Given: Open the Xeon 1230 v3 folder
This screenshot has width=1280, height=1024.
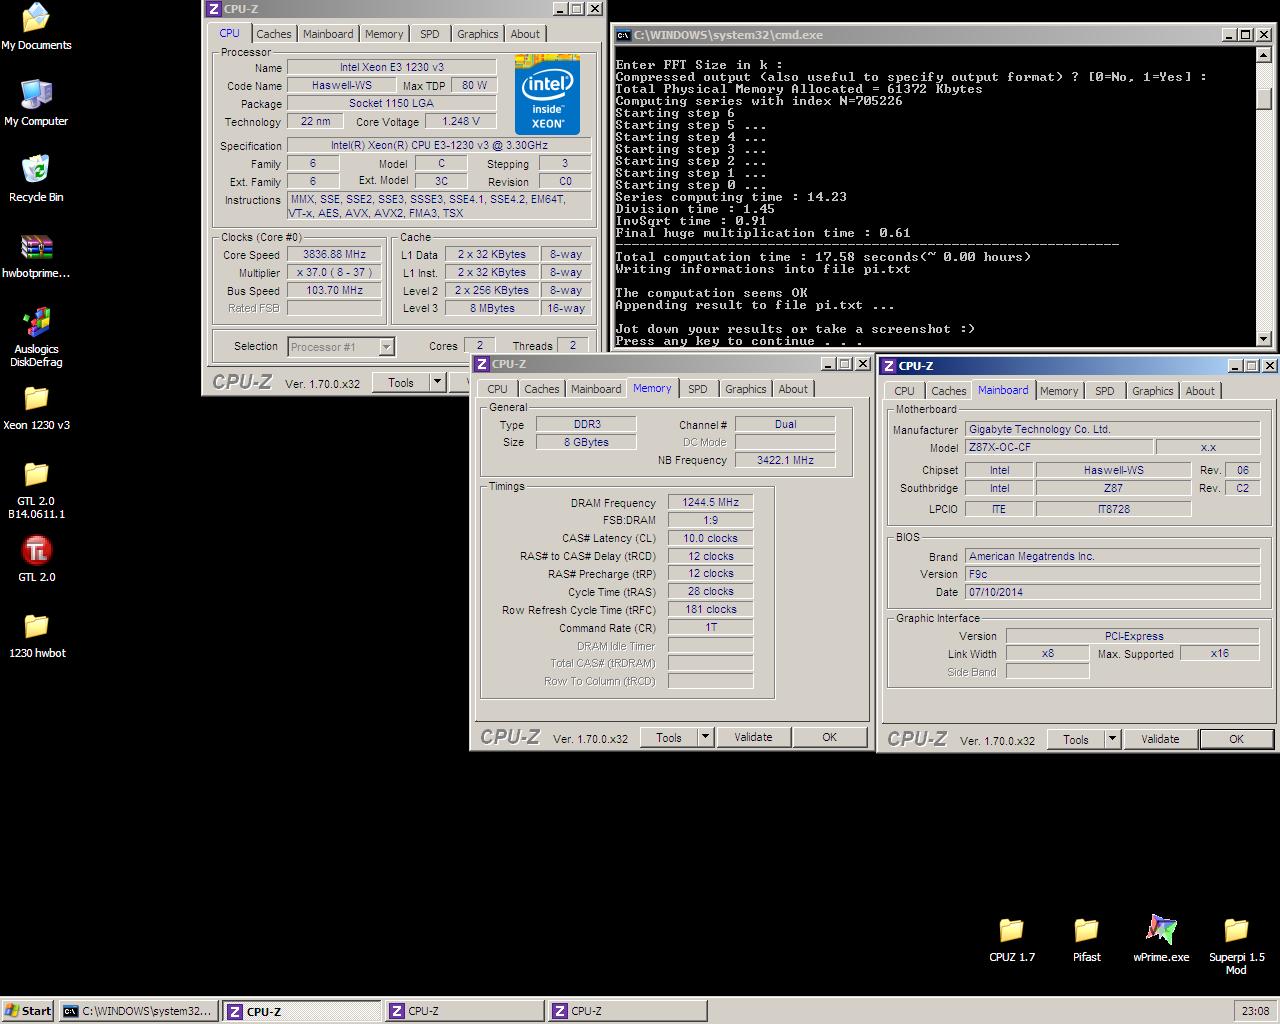Looking at the screenshot, I should pos(36,398).
